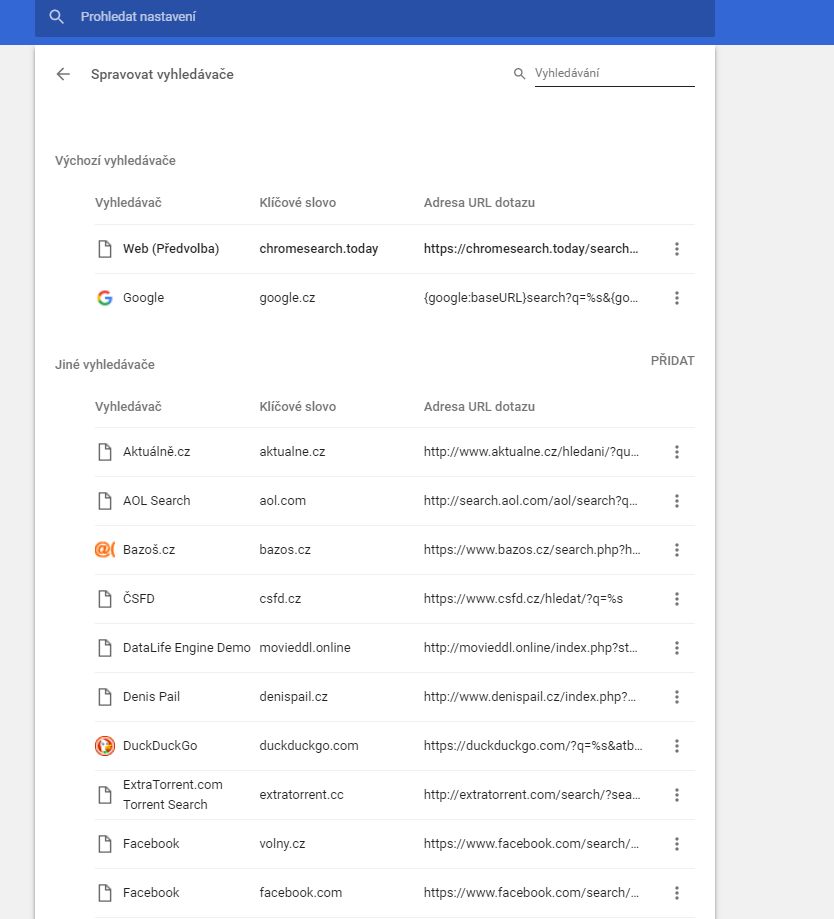Open more actions menu for AOL Search

(677, 501)
